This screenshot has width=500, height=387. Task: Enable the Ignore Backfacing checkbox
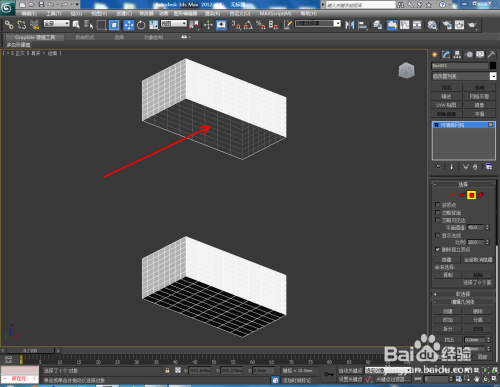point(438,212)
